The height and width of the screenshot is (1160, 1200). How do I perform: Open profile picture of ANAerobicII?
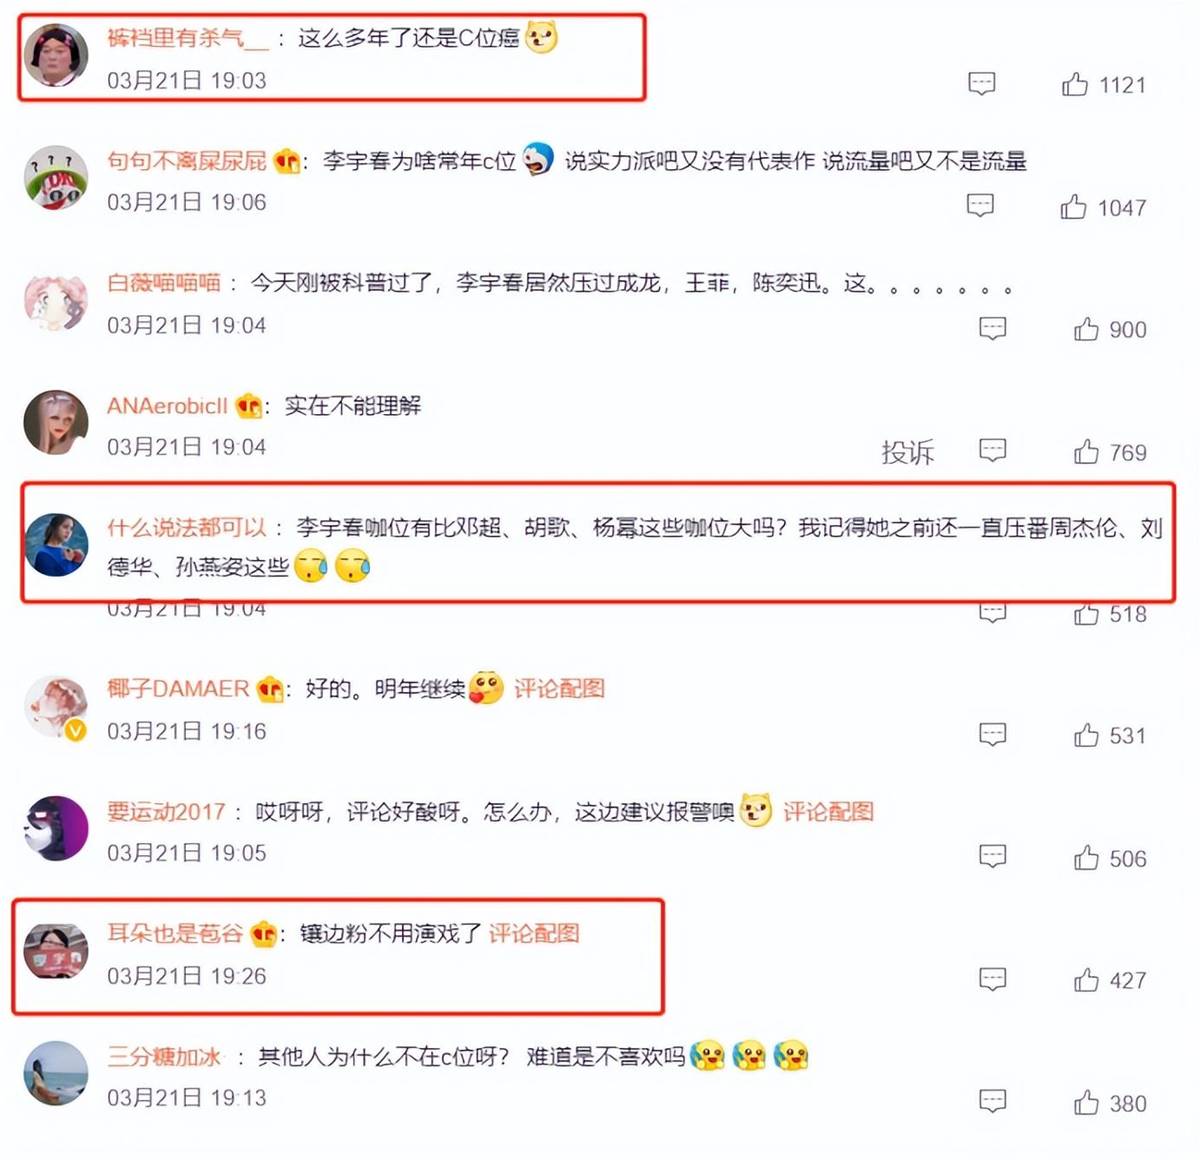click(56, 422)
